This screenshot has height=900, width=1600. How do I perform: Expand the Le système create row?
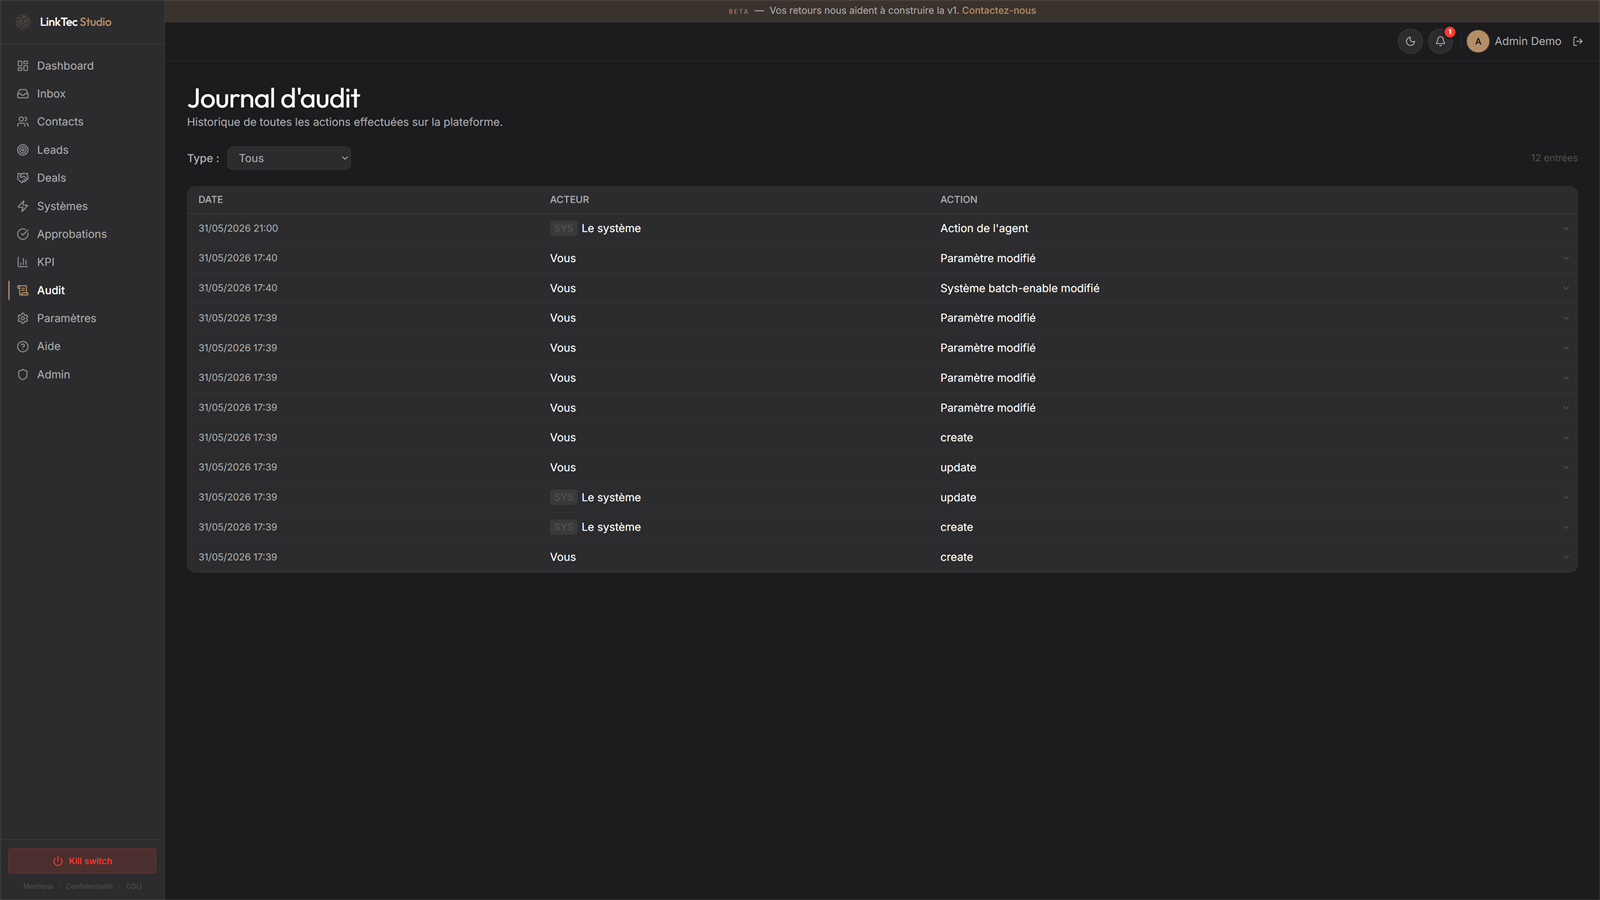pos(1565,528)
